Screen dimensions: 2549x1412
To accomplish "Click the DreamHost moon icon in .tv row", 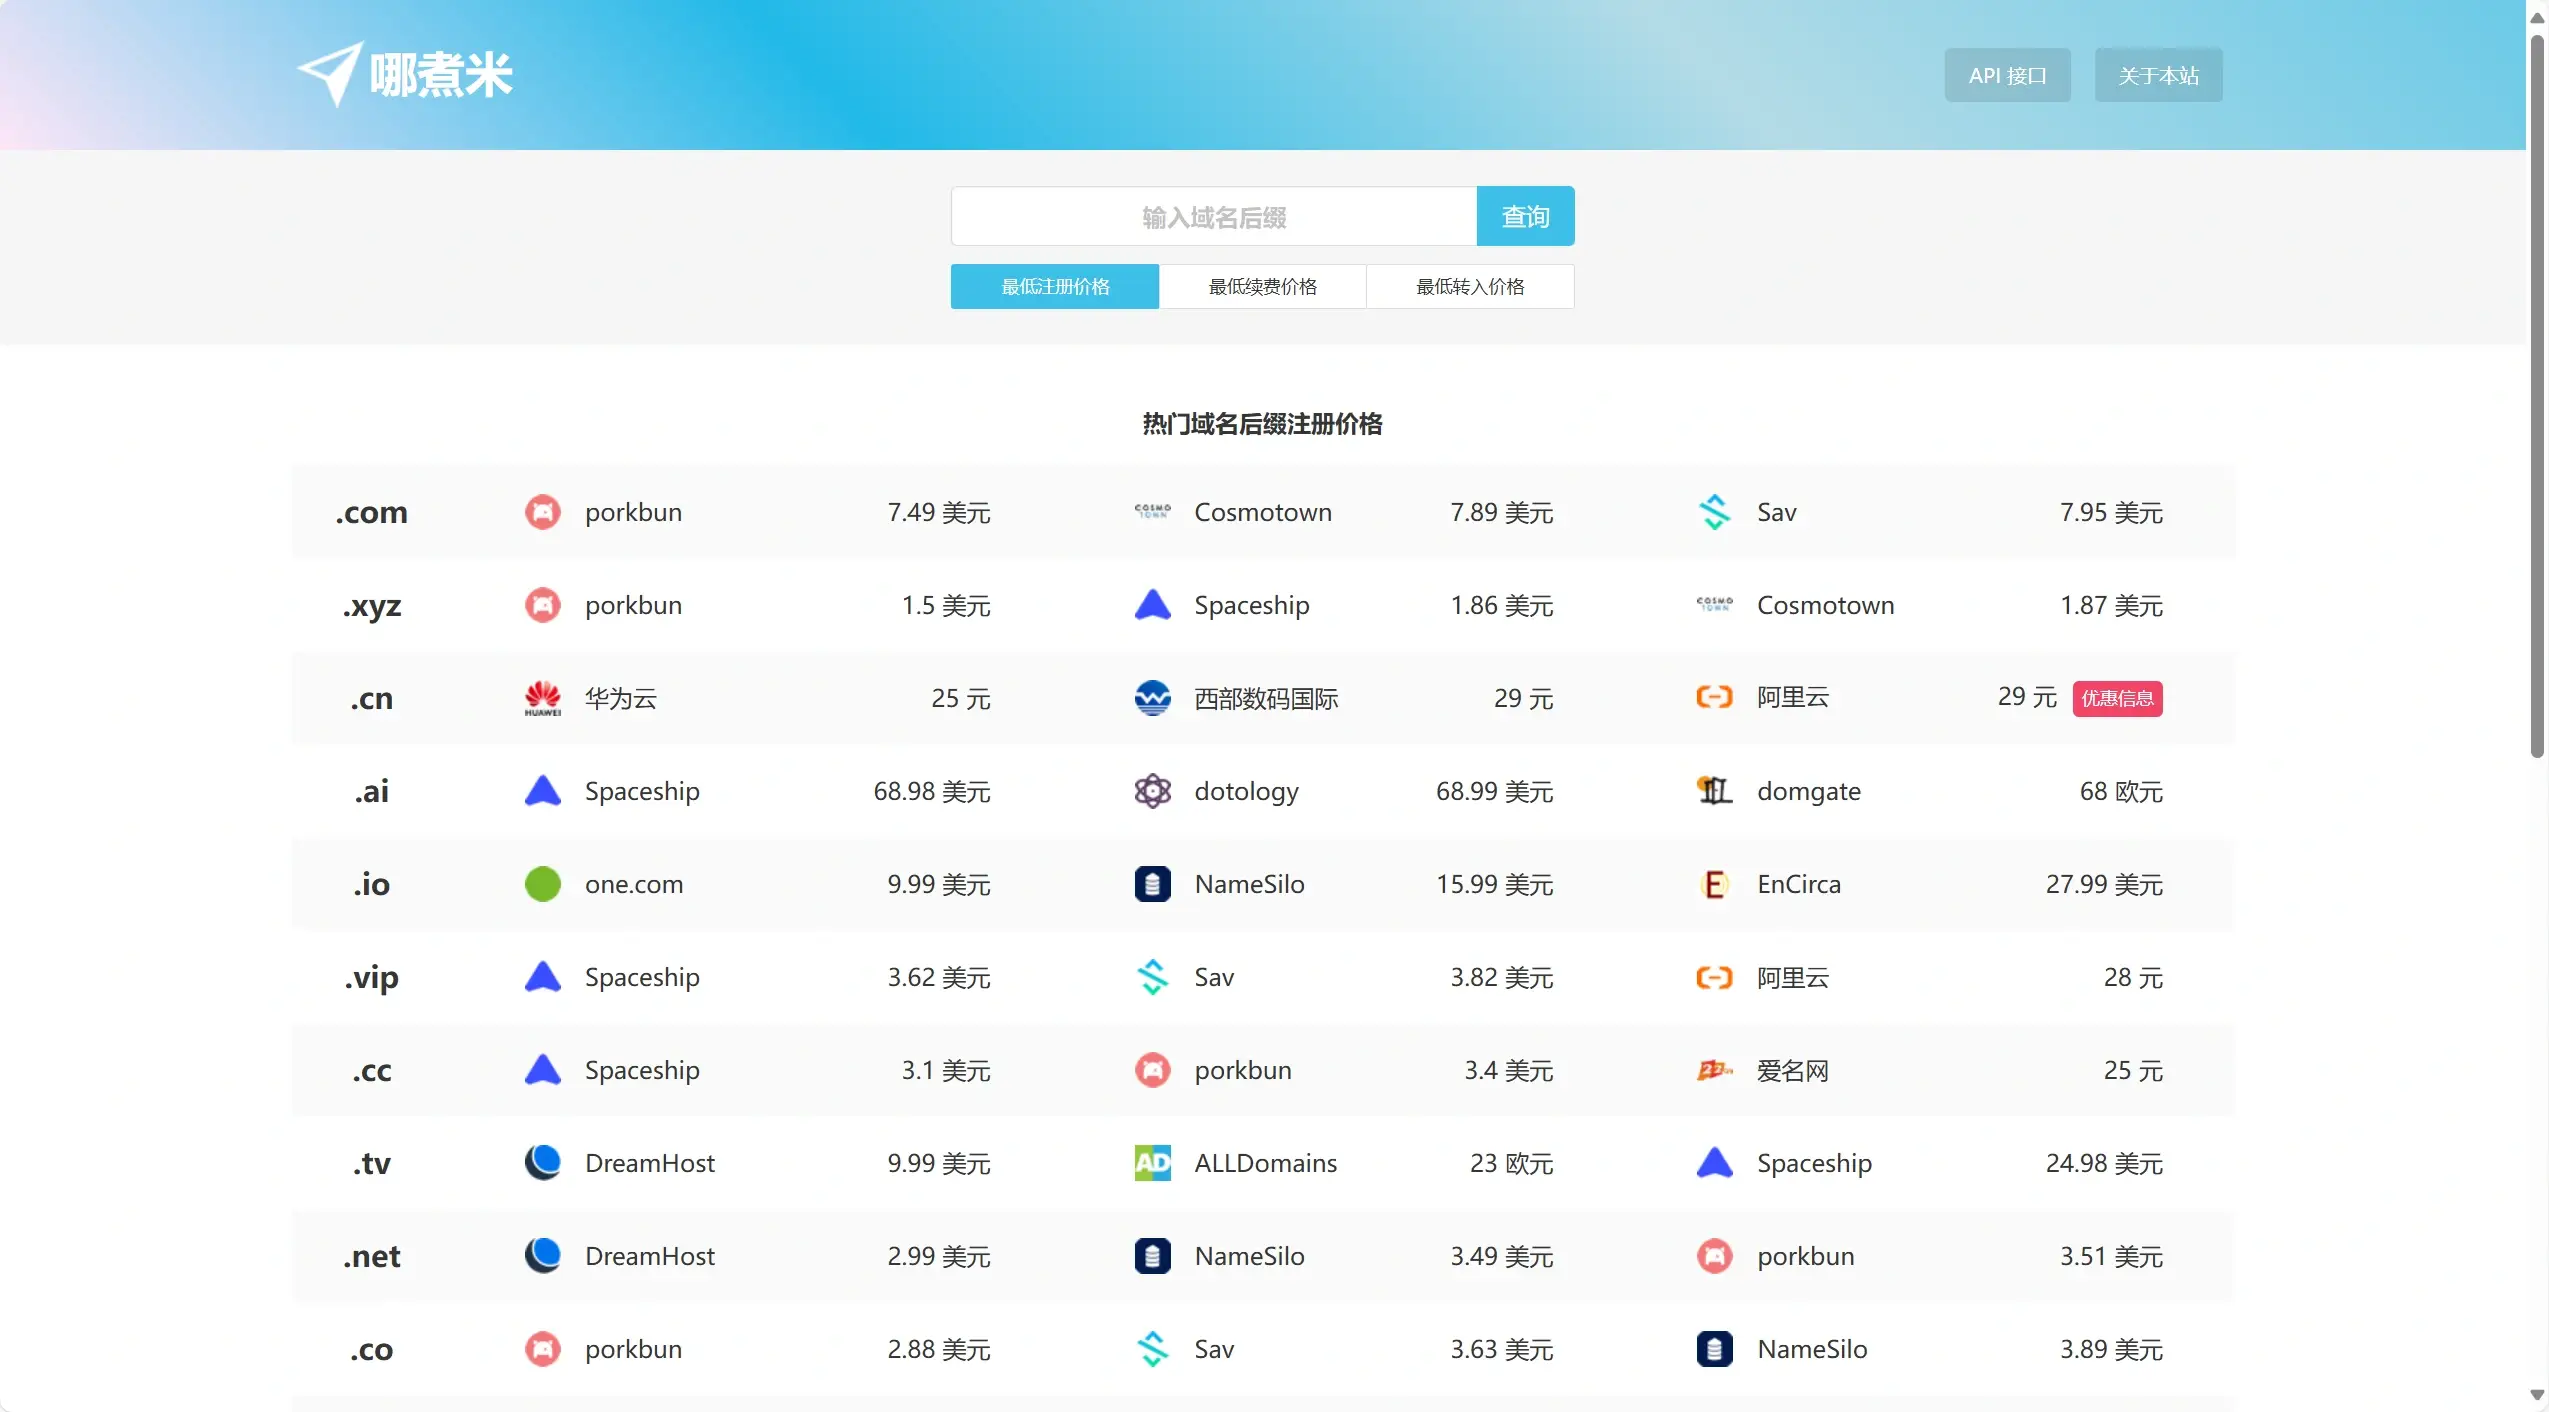I will (x=542, y=1163).
